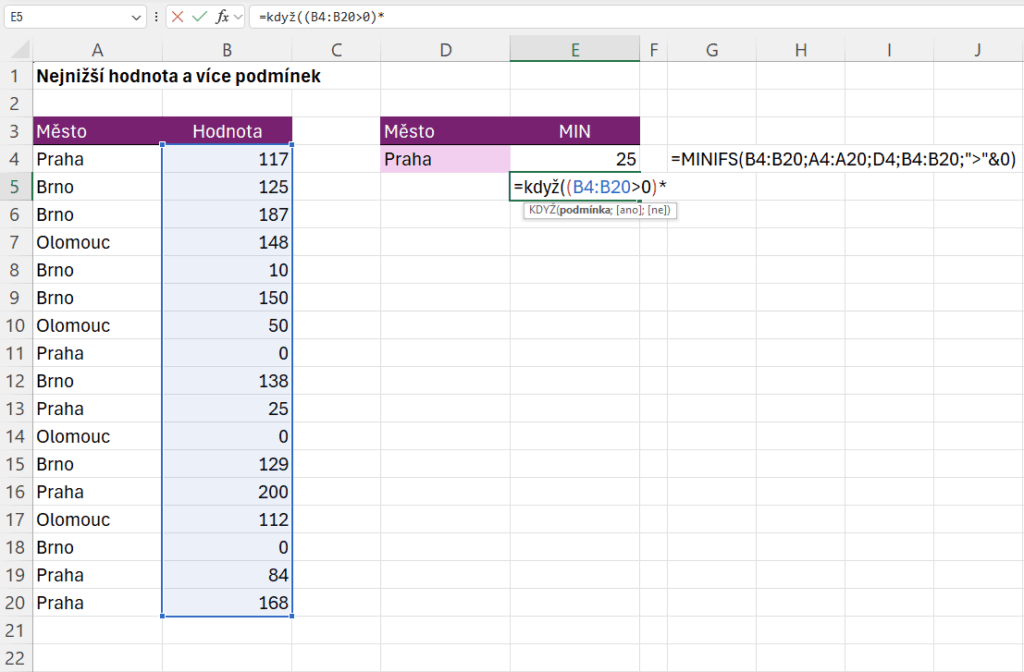1024x672 pixels.
Task: Expand the Name Box dropdown arrow
Action: [x=137, y=18]
